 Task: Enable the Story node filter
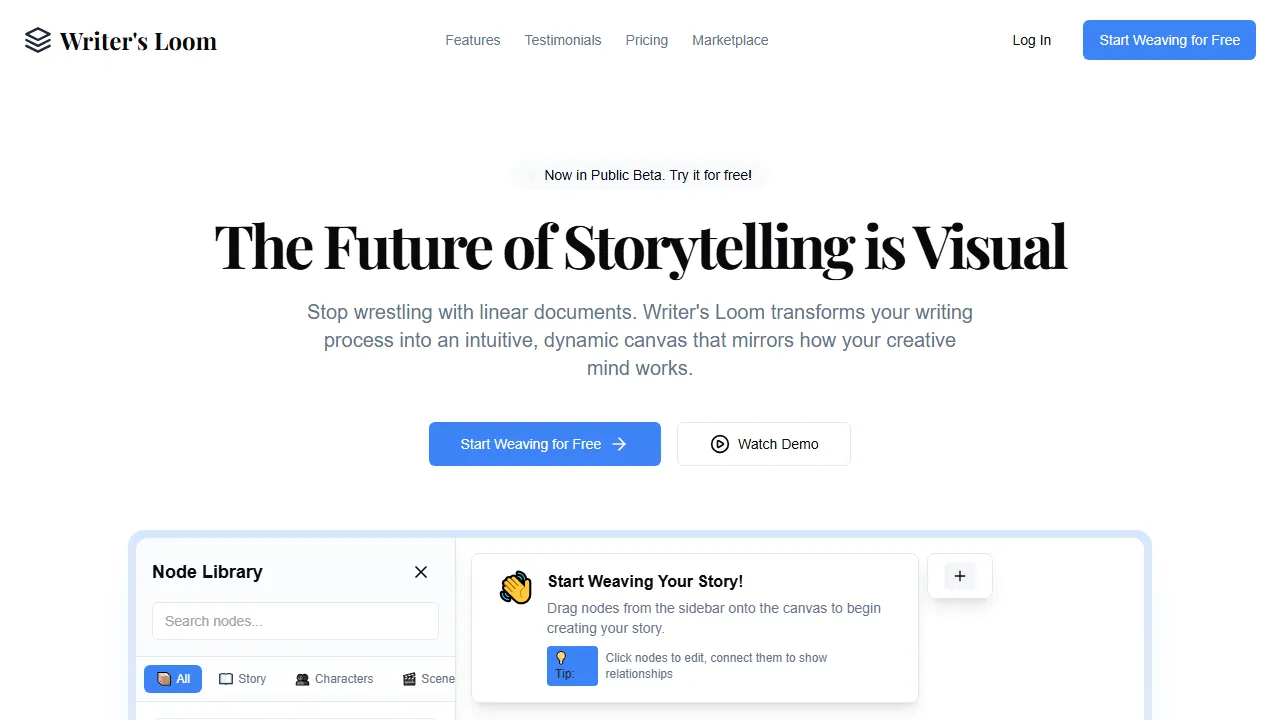241,679
